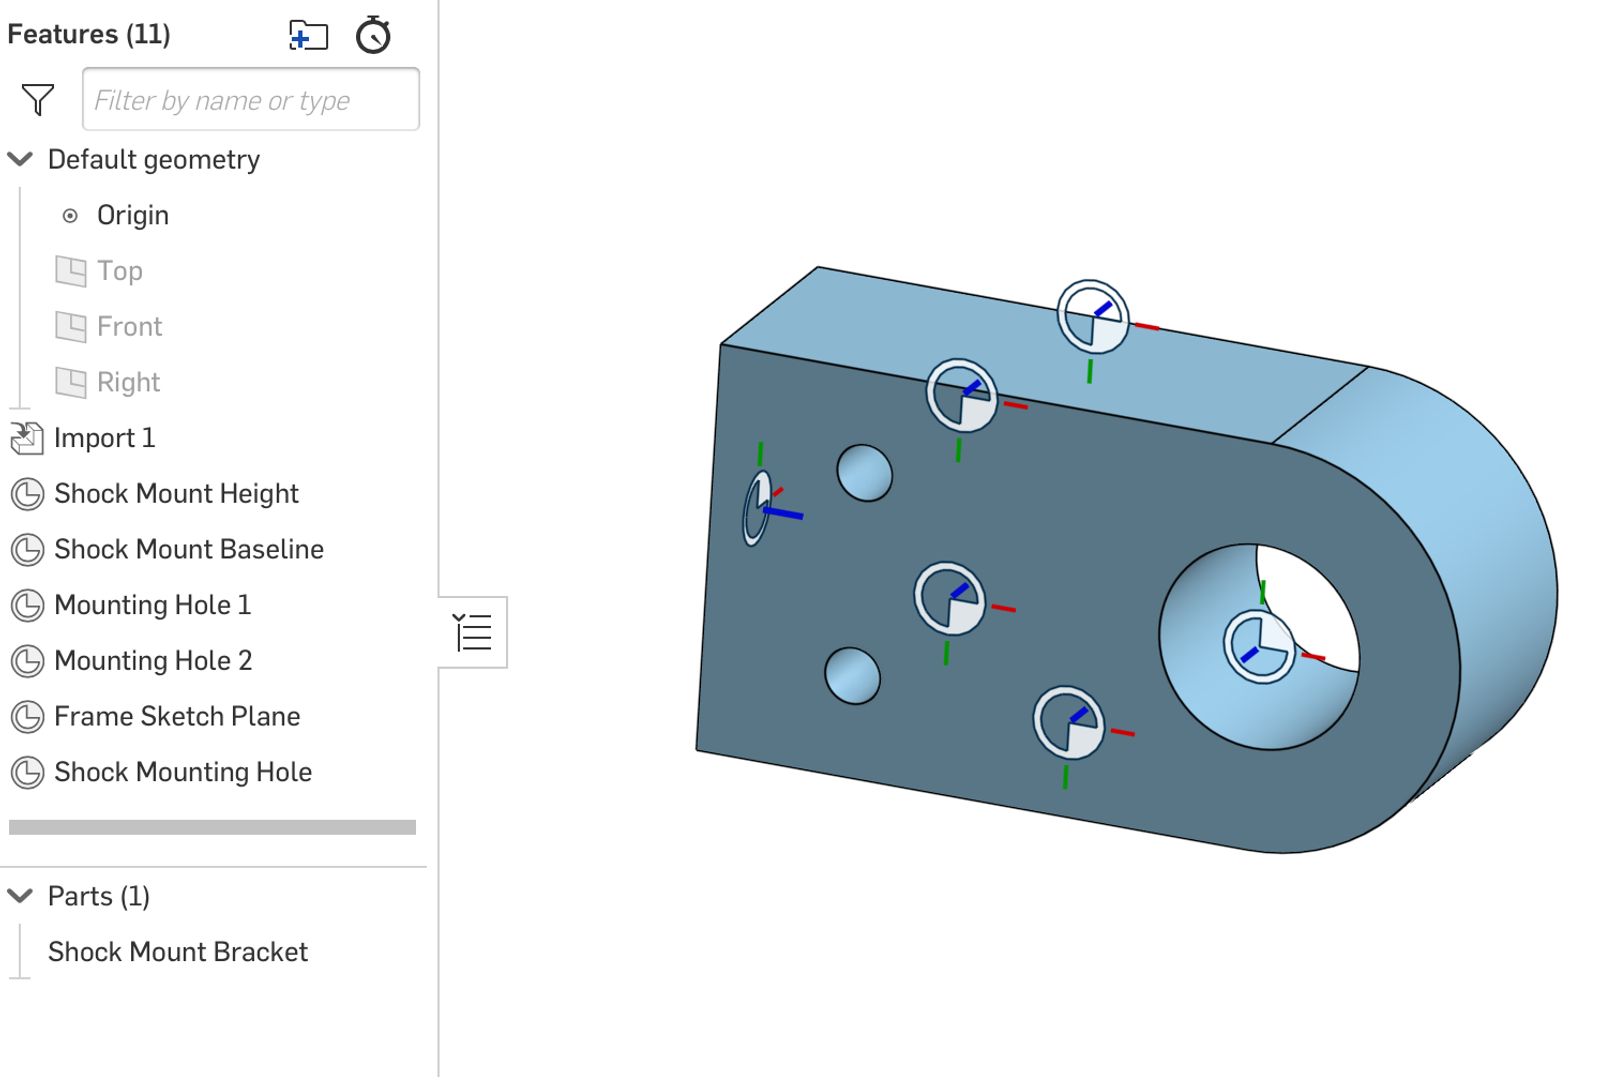
Task: Select the Front plane in feature tree
Action: pyautogui.click(x=129, y=327)
